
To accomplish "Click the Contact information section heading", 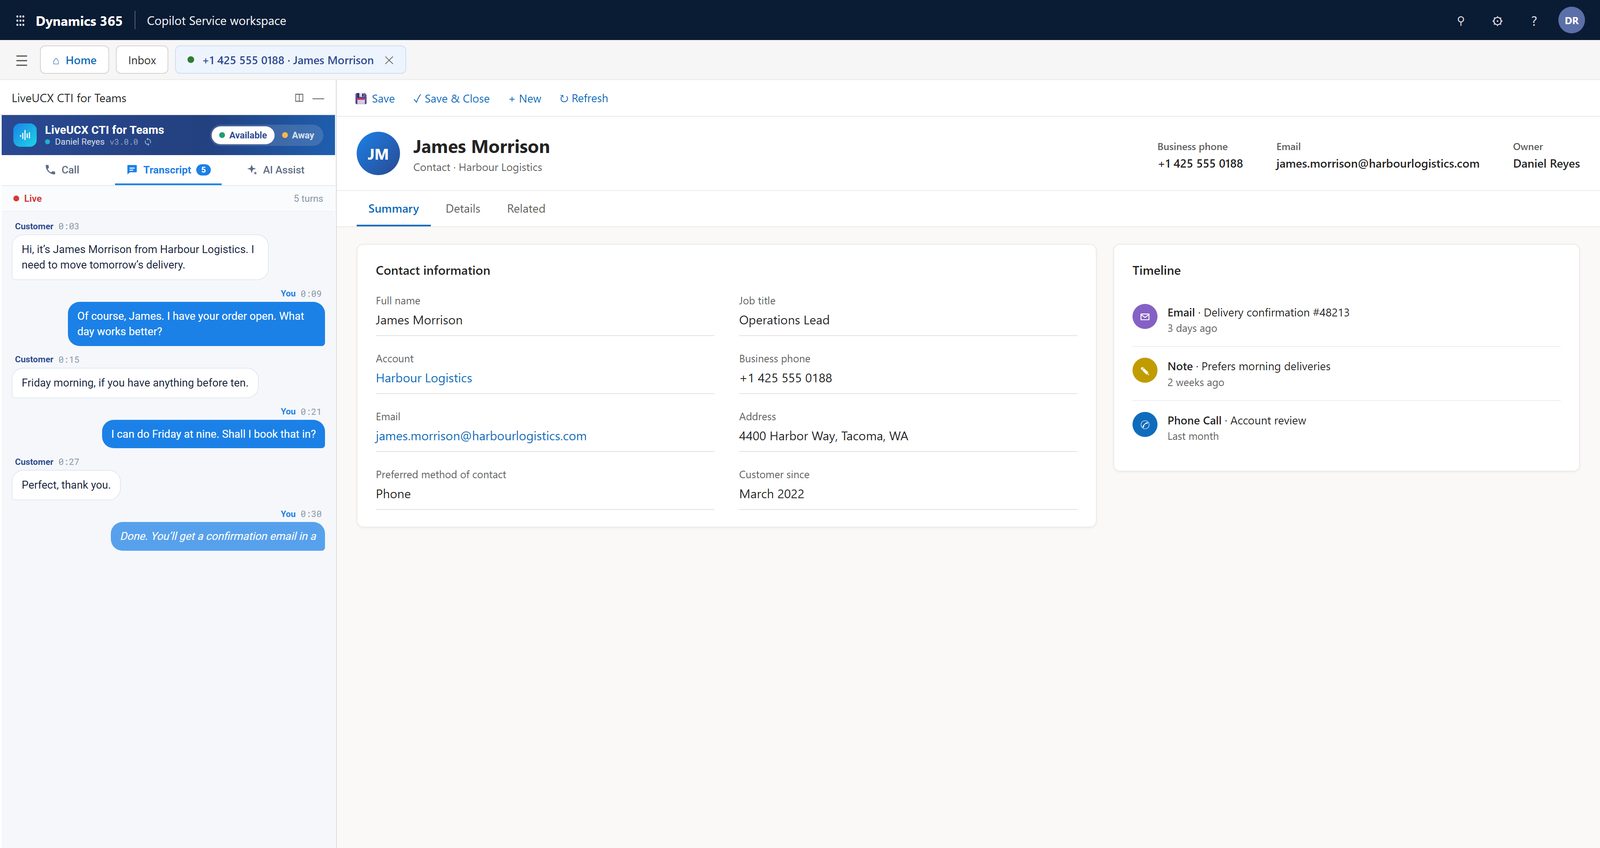I will (x=433, y=270).
